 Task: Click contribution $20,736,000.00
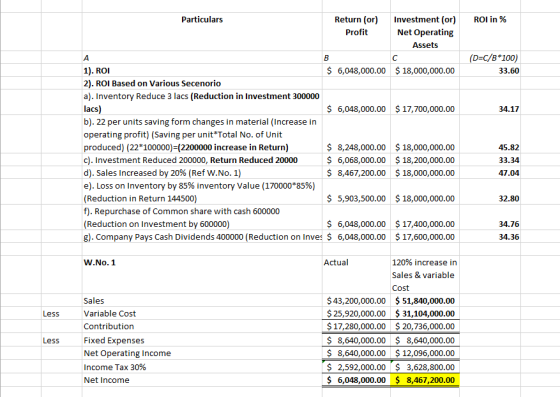(x=425, y=326)
